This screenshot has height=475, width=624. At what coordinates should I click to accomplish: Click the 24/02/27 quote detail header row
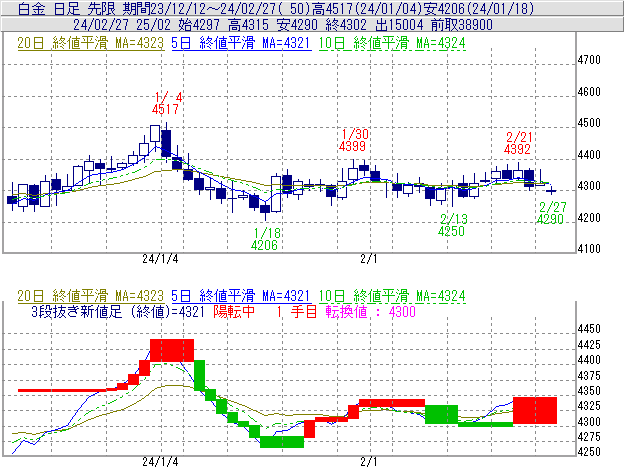(x=312, y=25)
